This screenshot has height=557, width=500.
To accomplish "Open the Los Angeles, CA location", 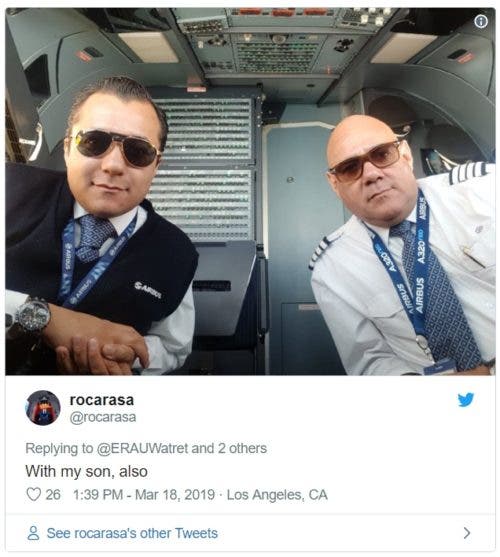I will click(x=277, y=494).
